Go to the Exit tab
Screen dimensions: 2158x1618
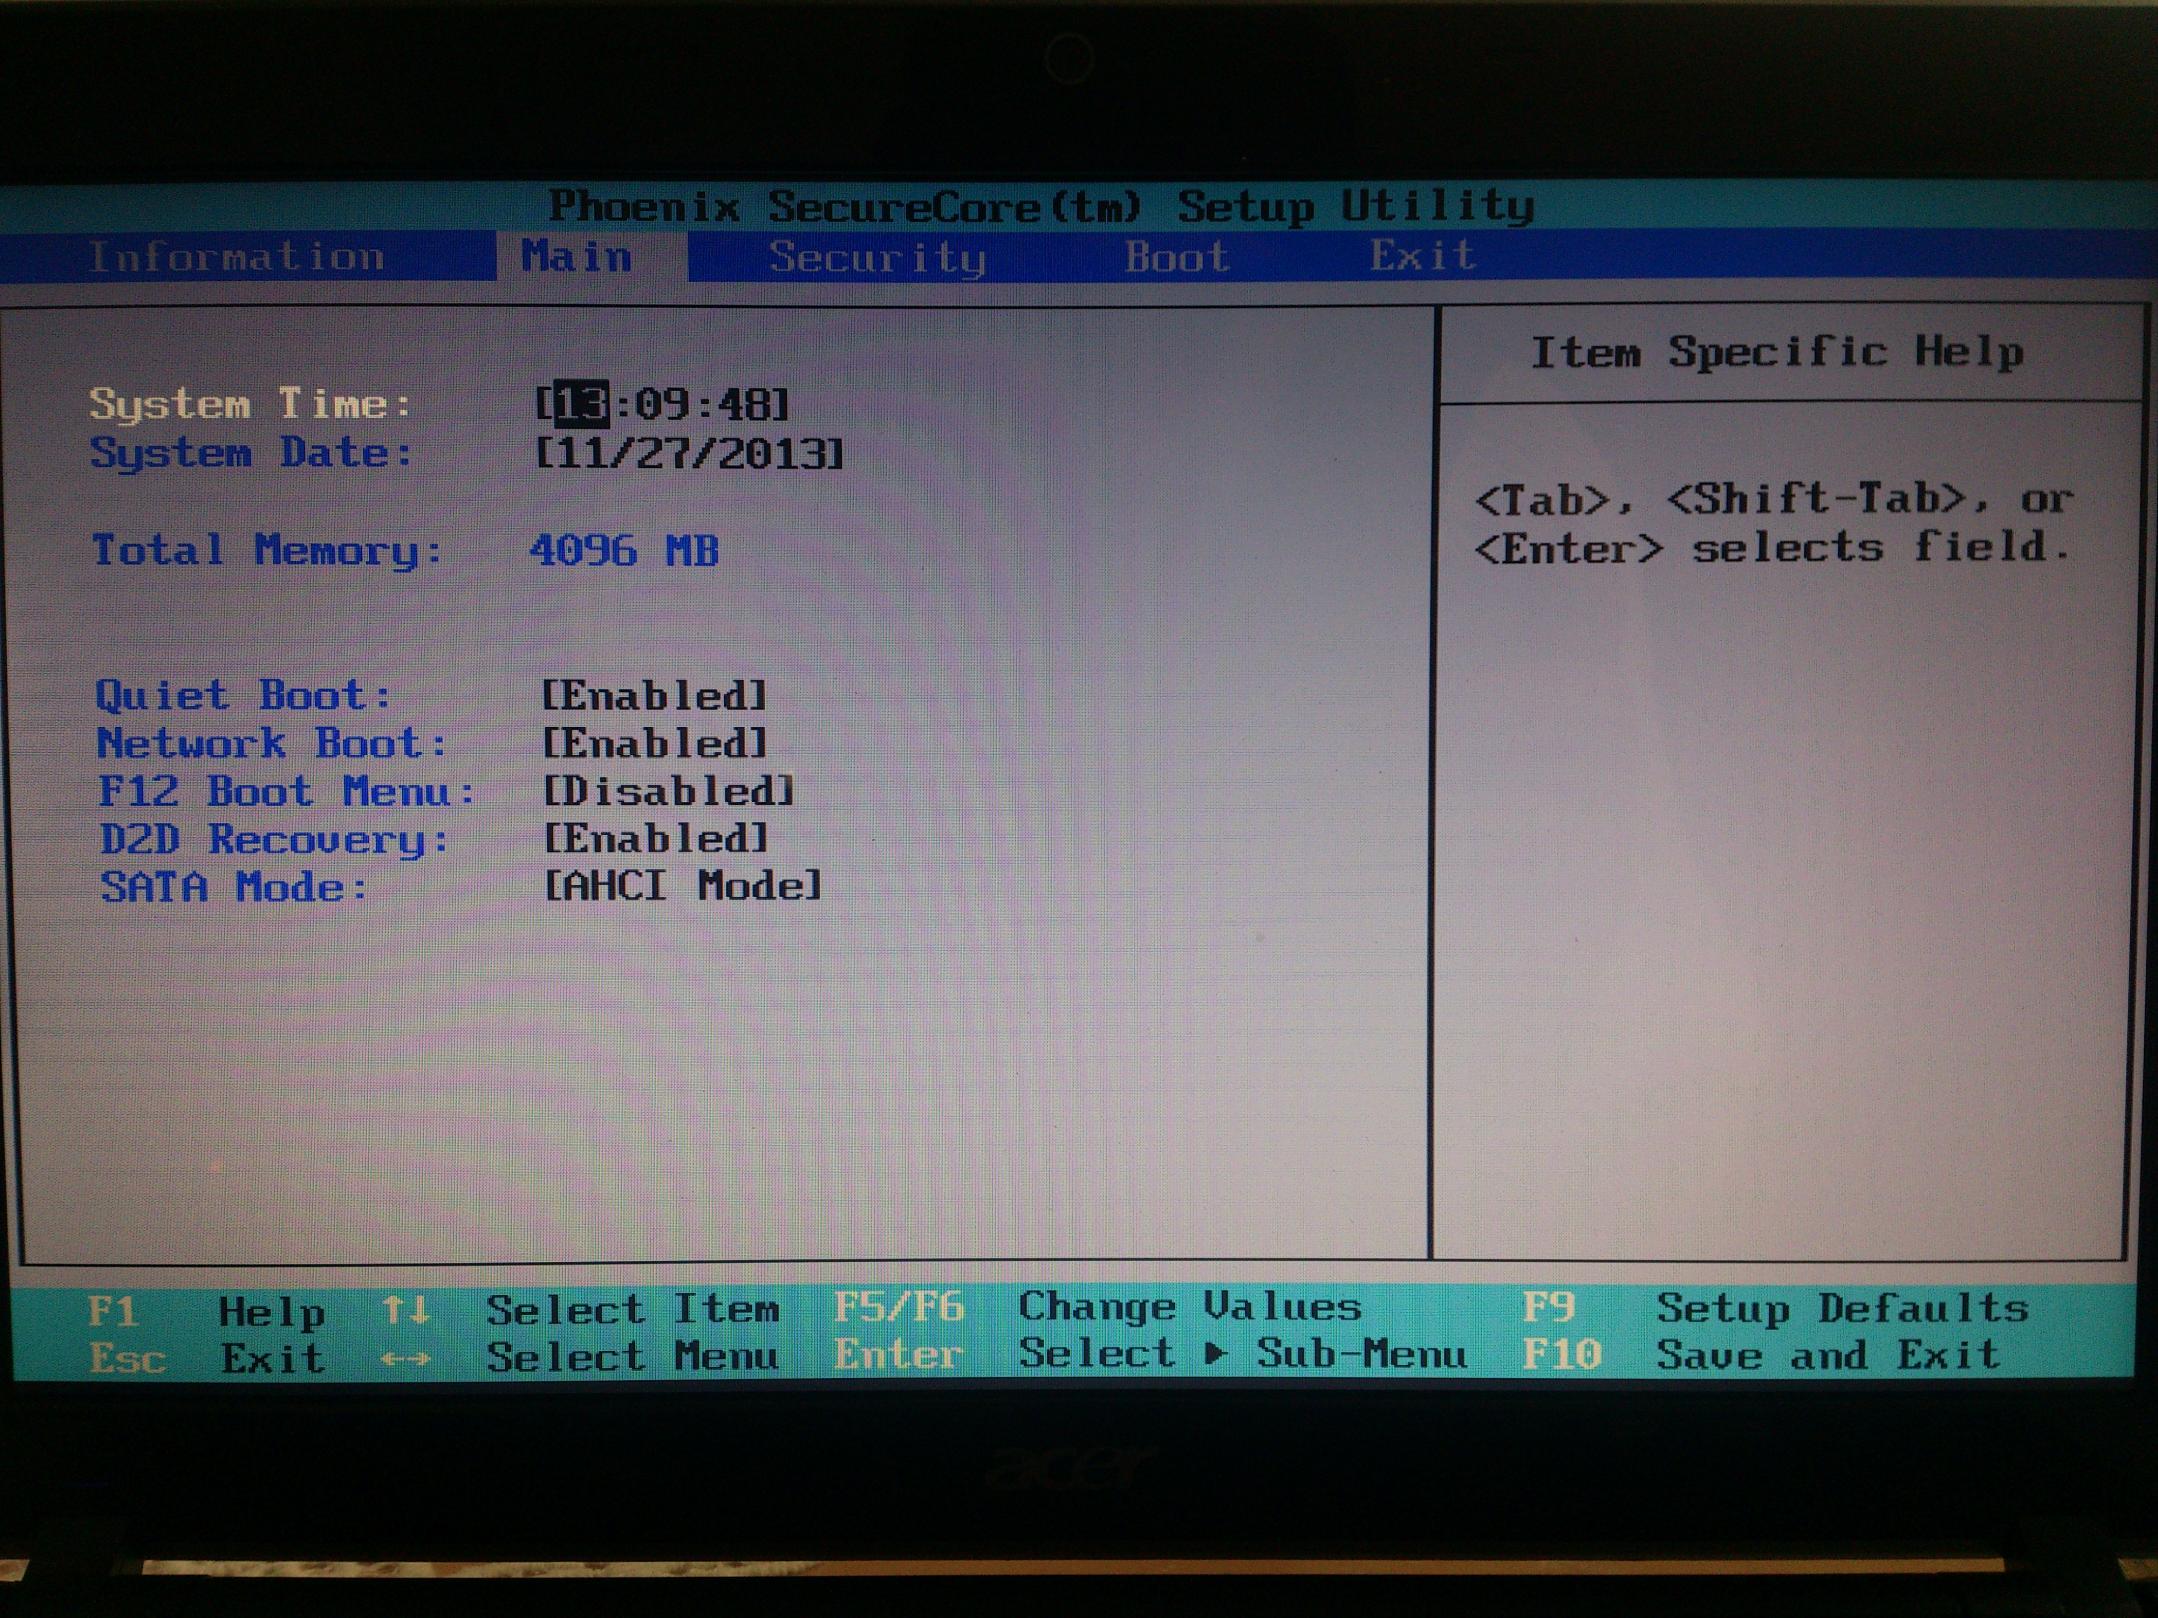pos(1422,256)
